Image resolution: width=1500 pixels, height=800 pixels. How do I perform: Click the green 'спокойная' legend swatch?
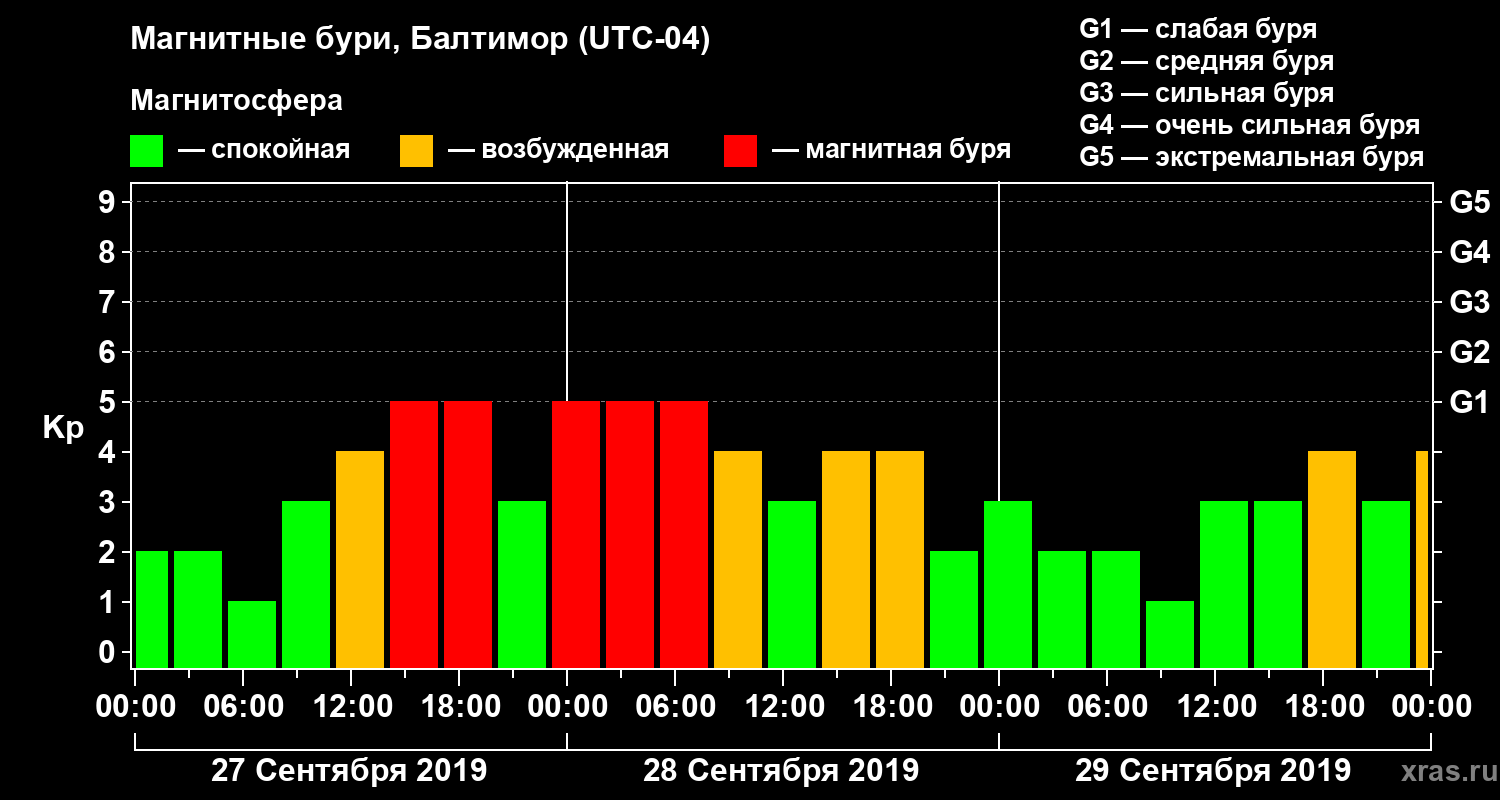pos(146,151)
